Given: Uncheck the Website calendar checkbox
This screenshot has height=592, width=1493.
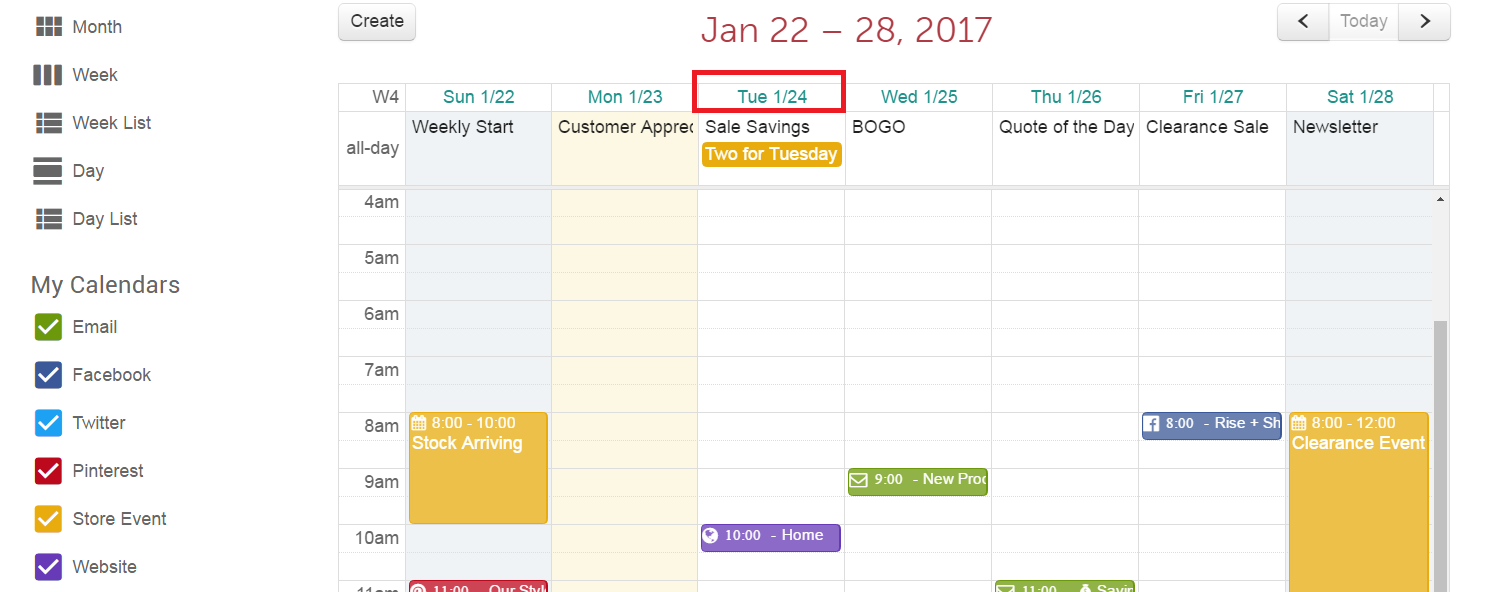Looking at the screenshot, I should pyautogui.click(x=48, y=567).
